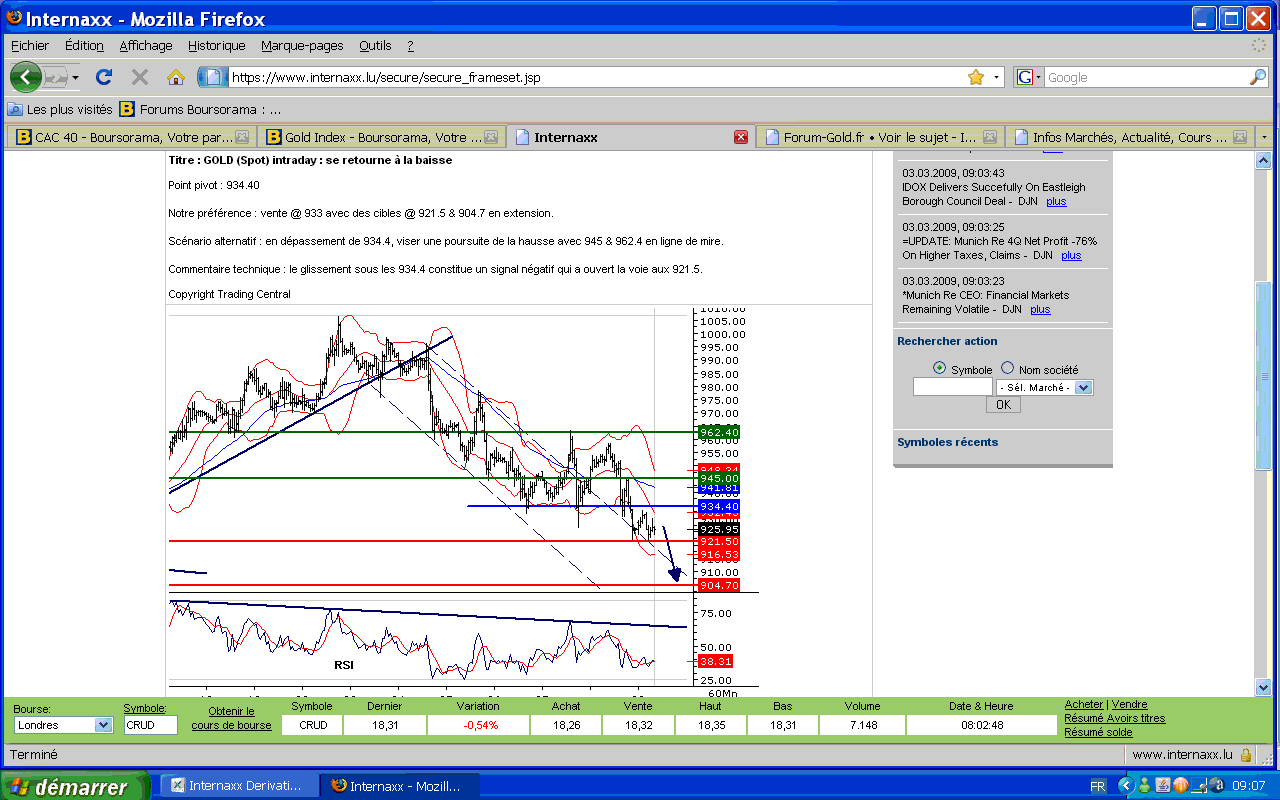
Task: Close the Internaxx tab
Action: [x=741, y=137]
